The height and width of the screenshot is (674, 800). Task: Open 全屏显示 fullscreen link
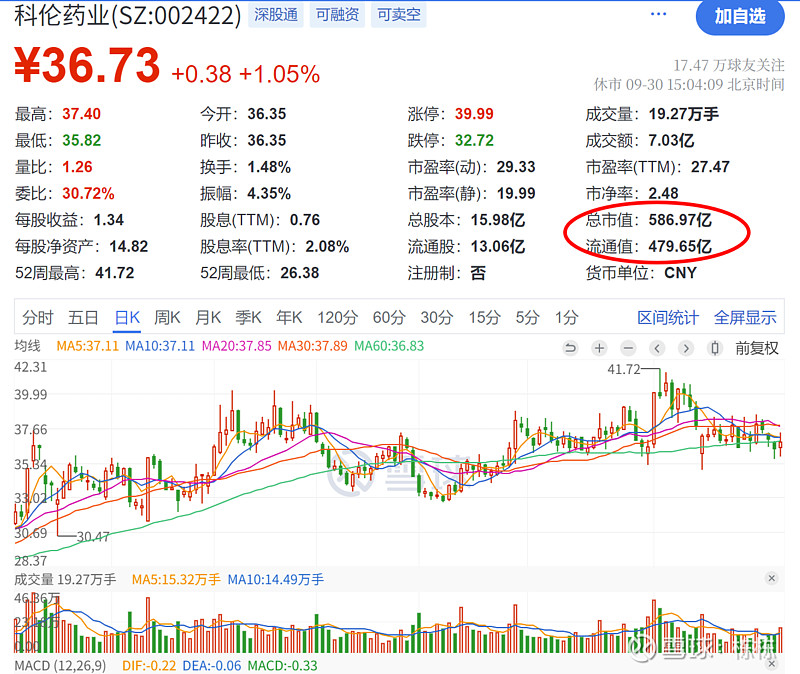click(745, 317)
